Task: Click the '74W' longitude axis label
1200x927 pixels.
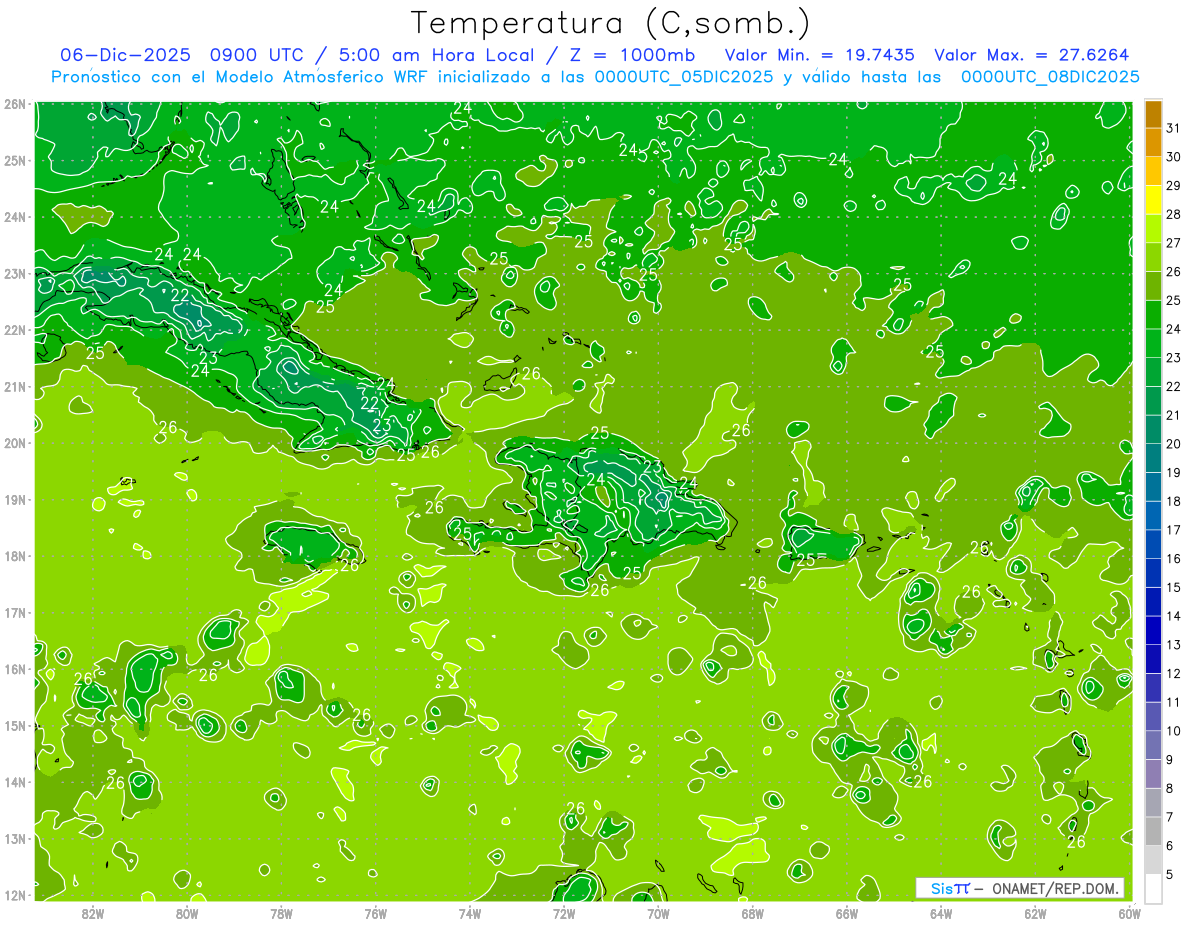Action: (x=469, y=913)
